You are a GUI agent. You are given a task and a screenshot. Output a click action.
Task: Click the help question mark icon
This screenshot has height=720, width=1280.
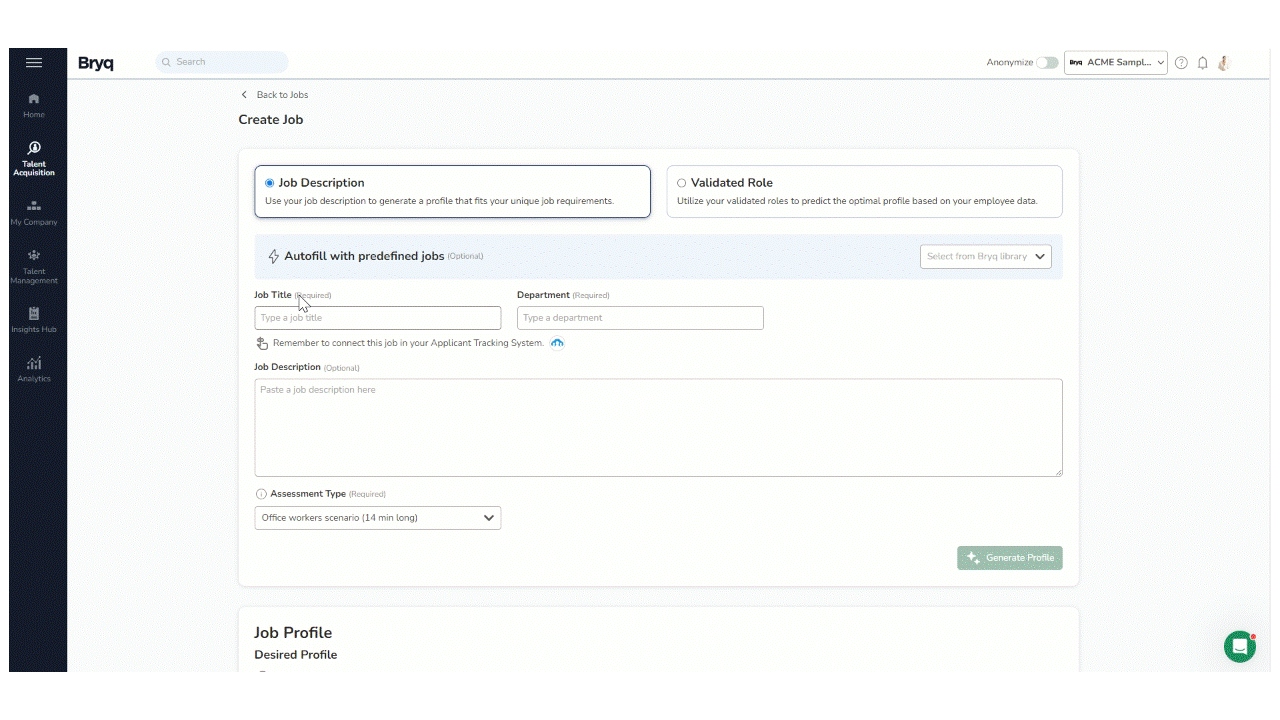(1181, 63)
